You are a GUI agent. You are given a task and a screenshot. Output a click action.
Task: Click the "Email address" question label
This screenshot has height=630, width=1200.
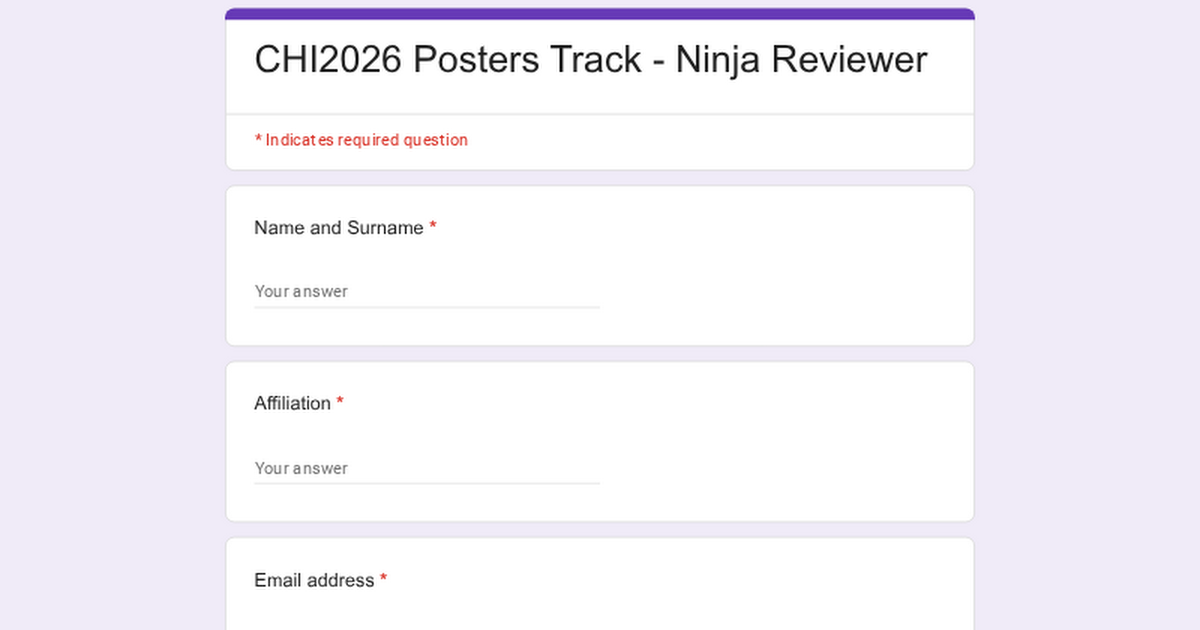point(314,581)
